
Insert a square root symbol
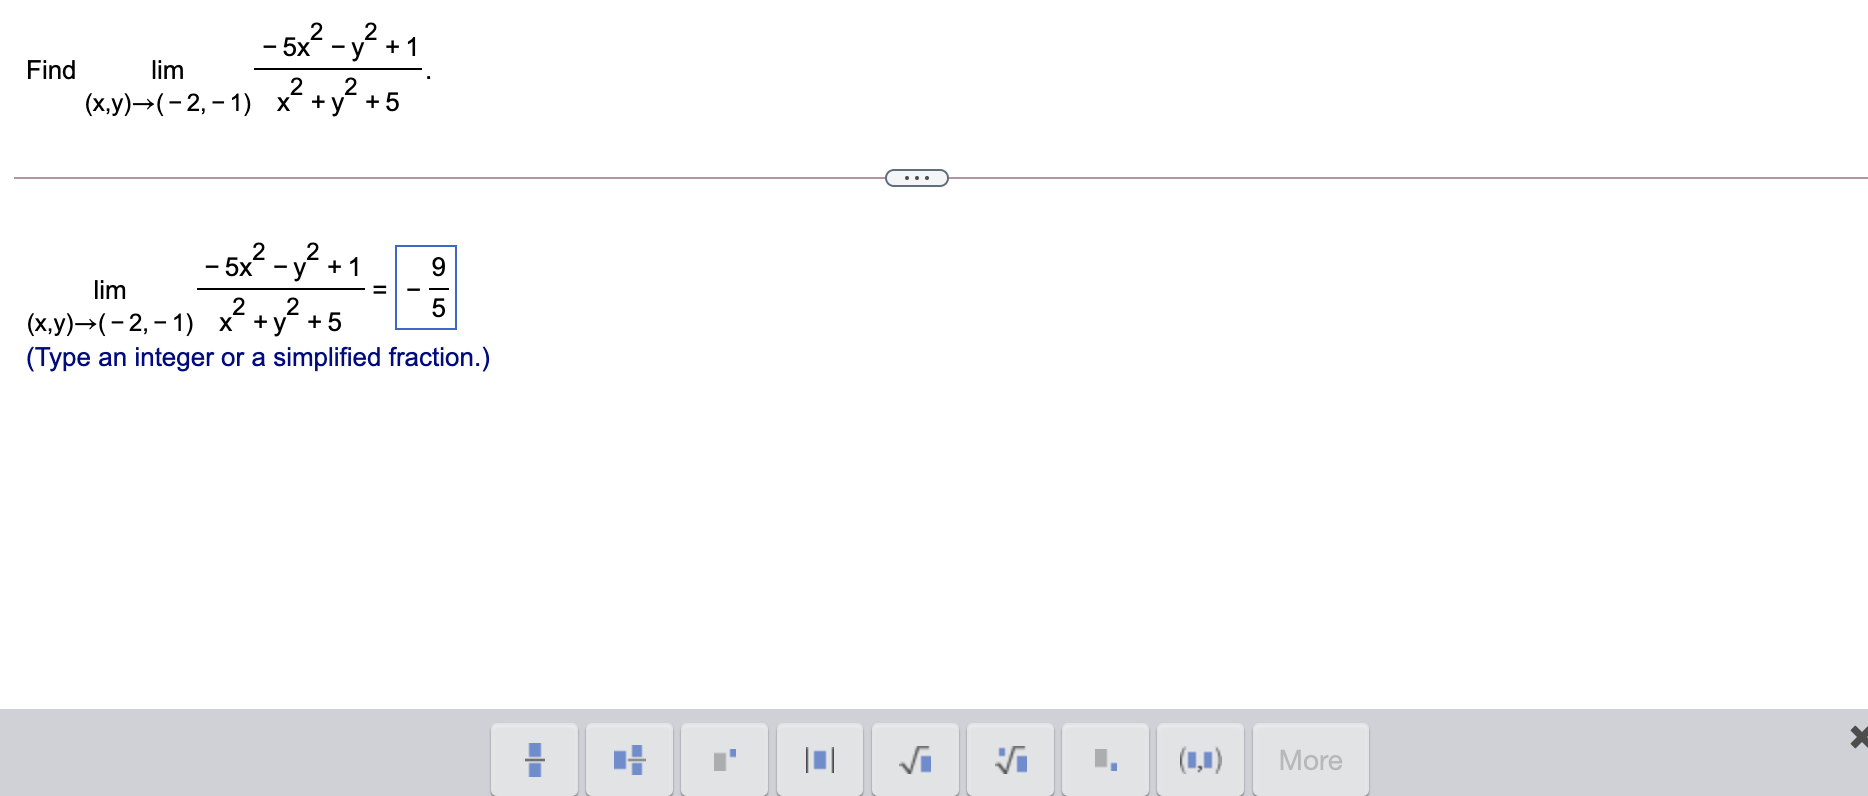pos(915,760)
